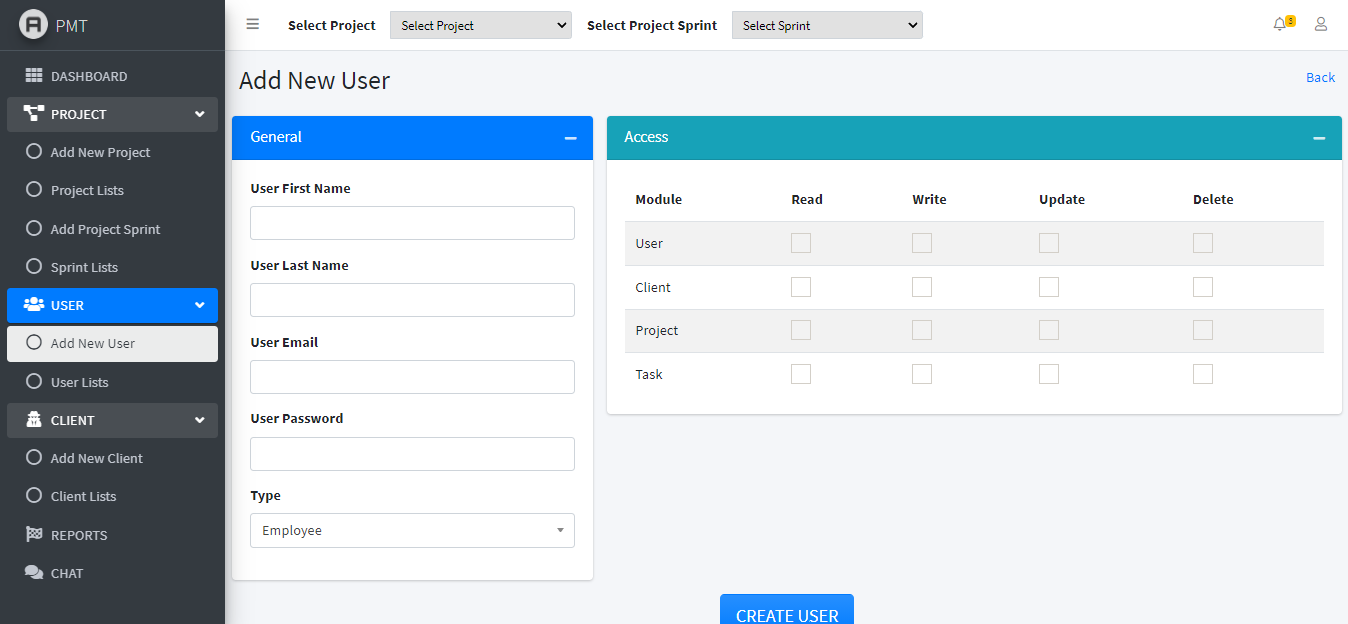Tick Delete permission for User module

pyautogui.click(x=1203, y=243)
